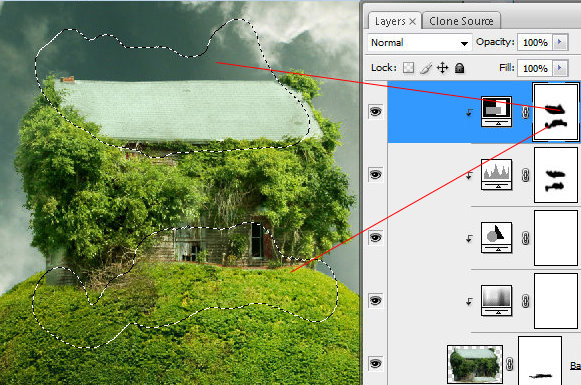Open the Normal blend mode dropdown
This screenshot has width=581, height=385.
419,43
